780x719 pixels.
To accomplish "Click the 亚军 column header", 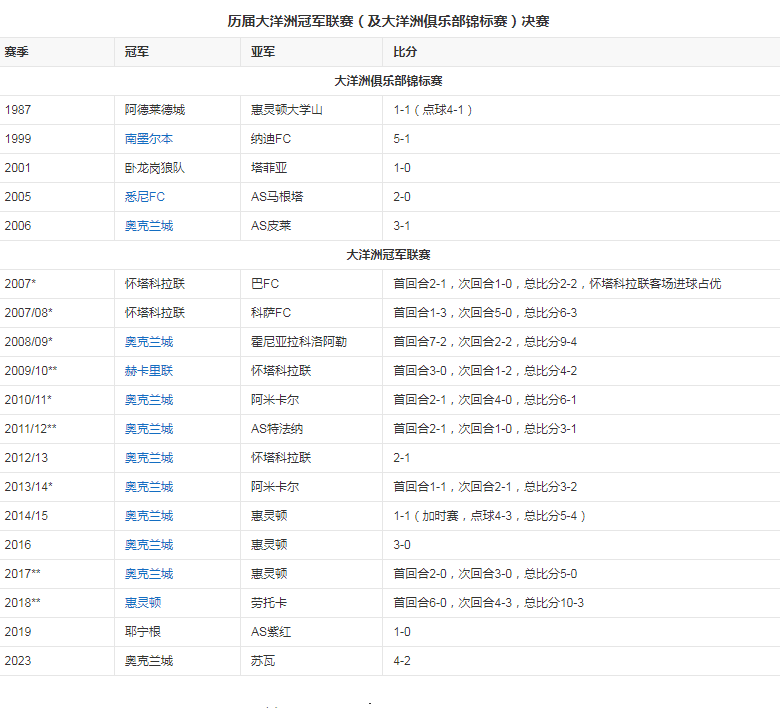I will click(263, 51).
